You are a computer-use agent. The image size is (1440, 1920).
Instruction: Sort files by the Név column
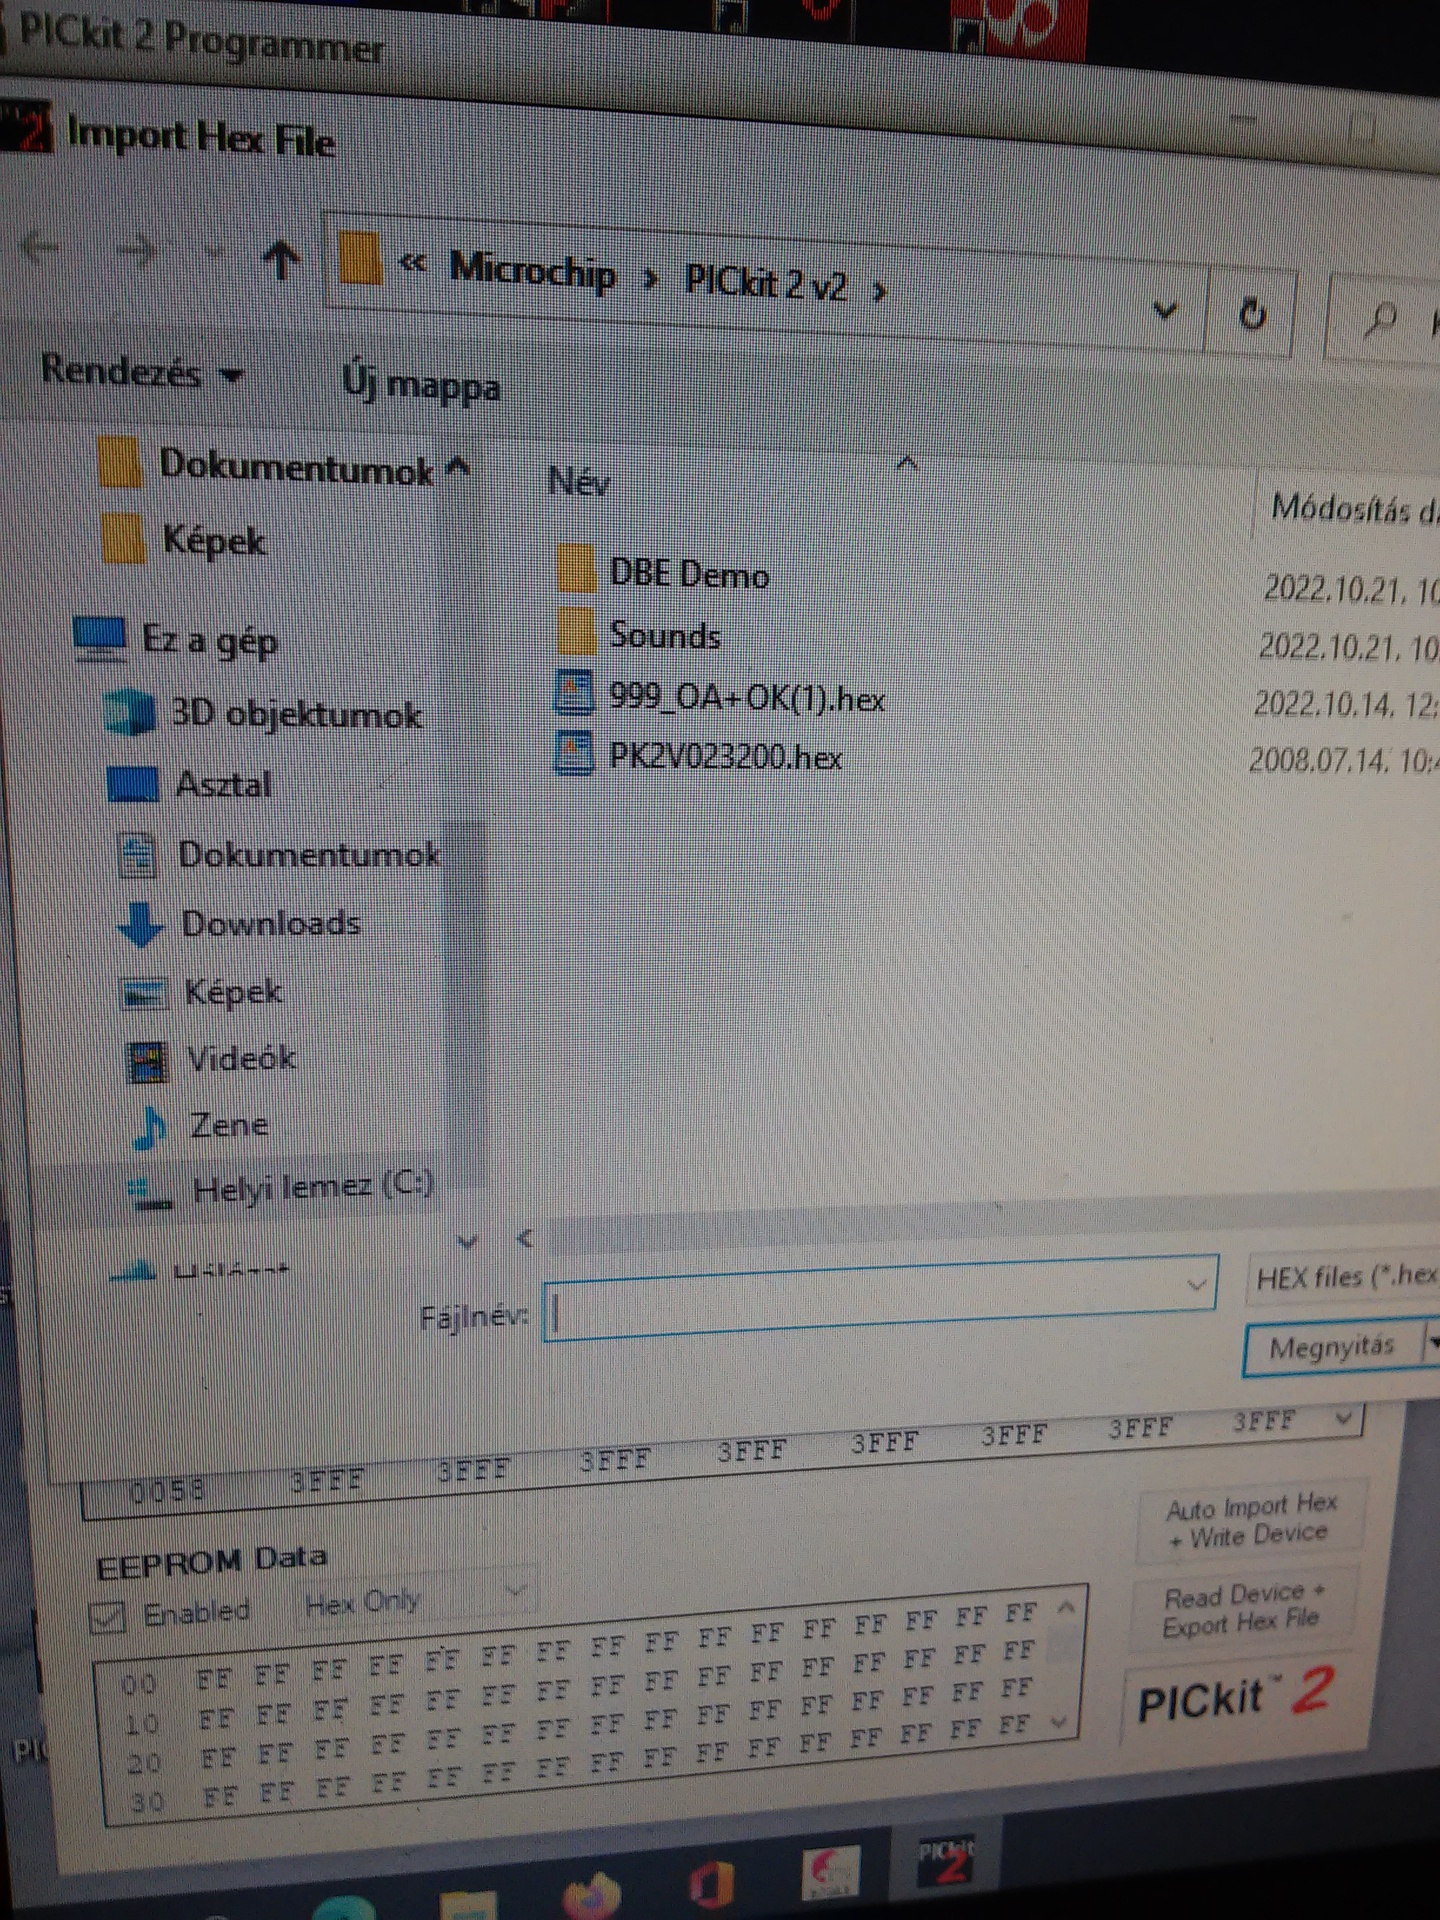coord(579,482)
